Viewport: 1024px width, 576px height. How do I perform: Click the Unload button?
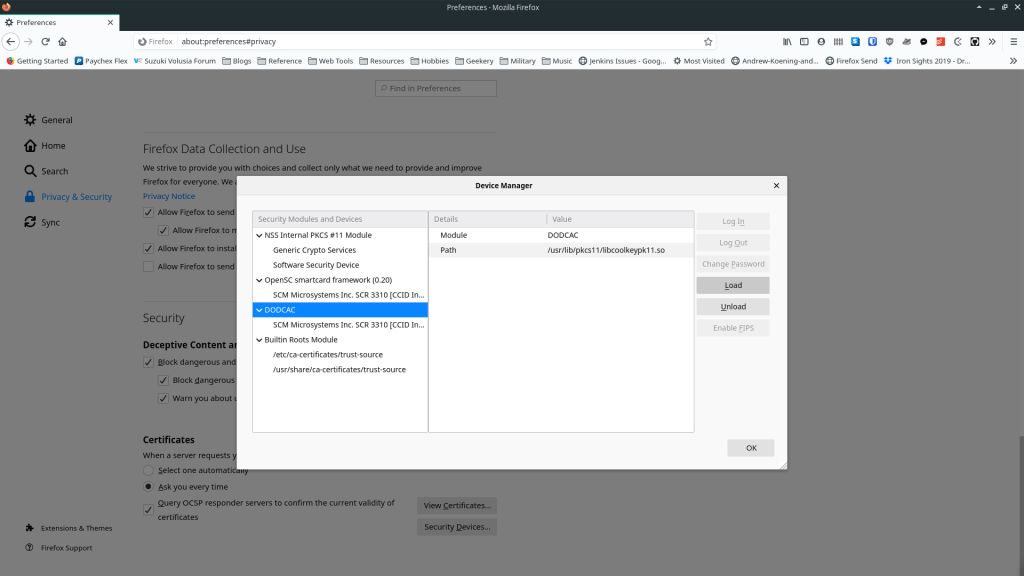tap(733, 307)
